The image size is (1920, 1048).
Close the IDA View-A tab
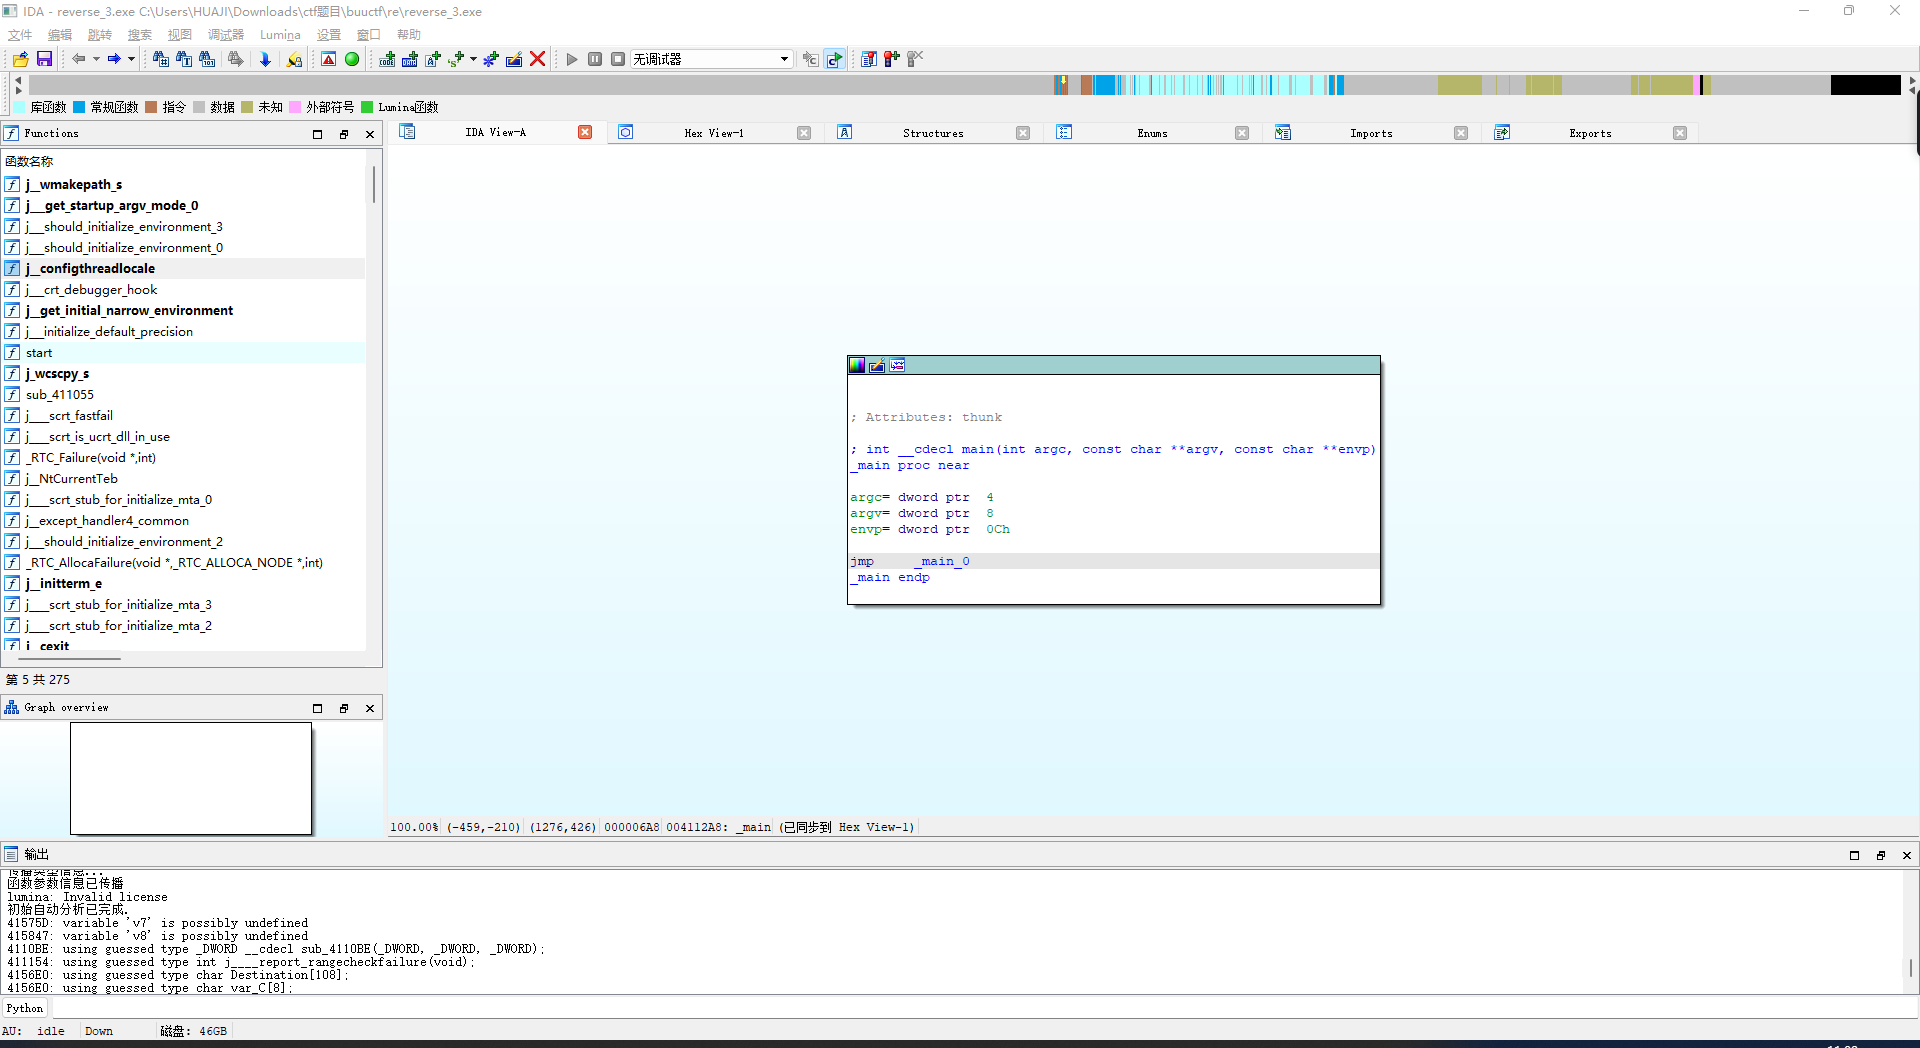tap(585, 132)
